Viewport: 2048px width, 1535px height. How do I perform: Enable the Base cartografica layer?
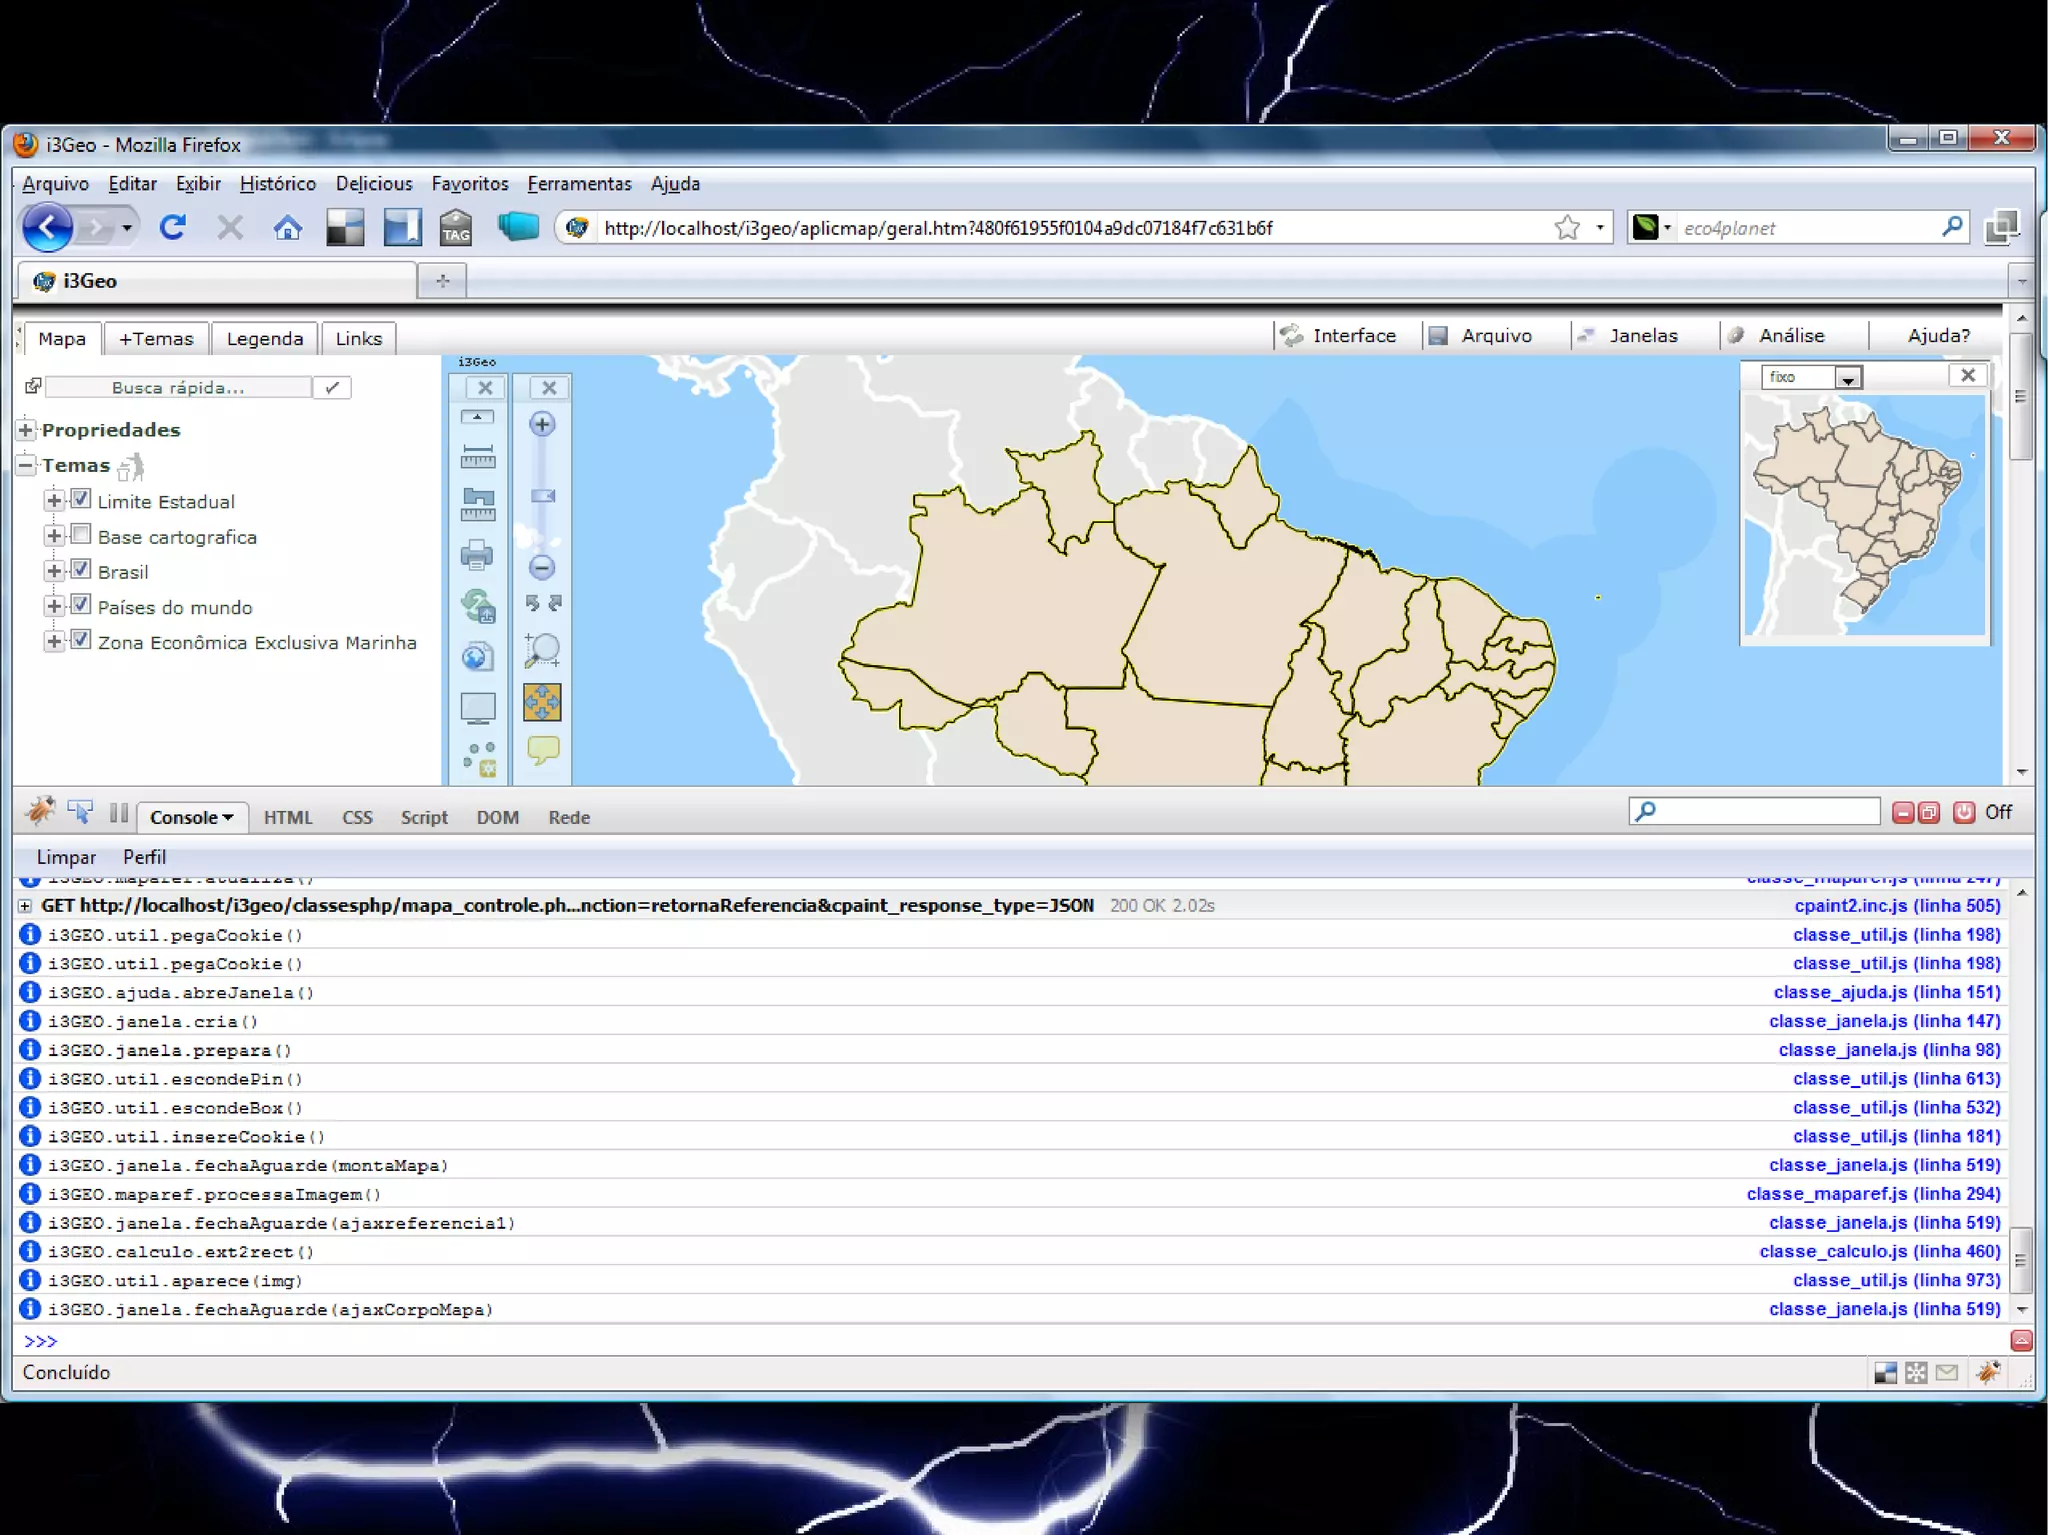[81, 534]
